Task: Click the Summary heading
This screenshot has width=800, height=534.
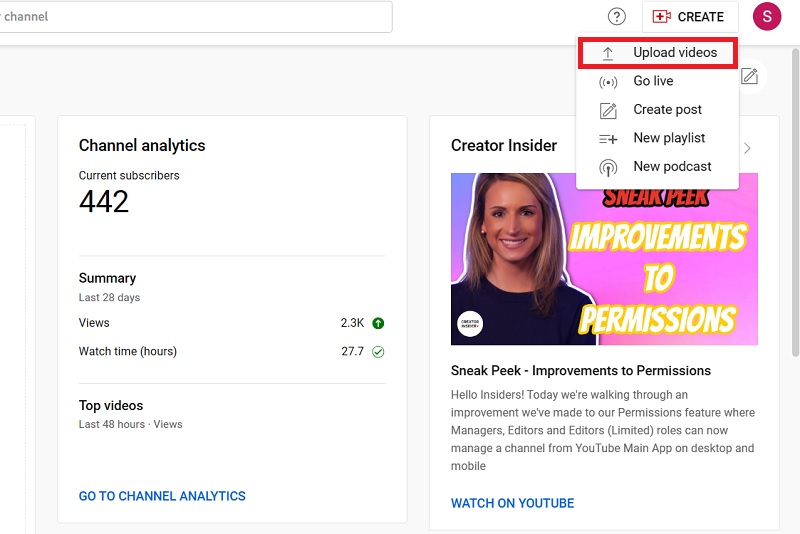Action: [107, 278]
